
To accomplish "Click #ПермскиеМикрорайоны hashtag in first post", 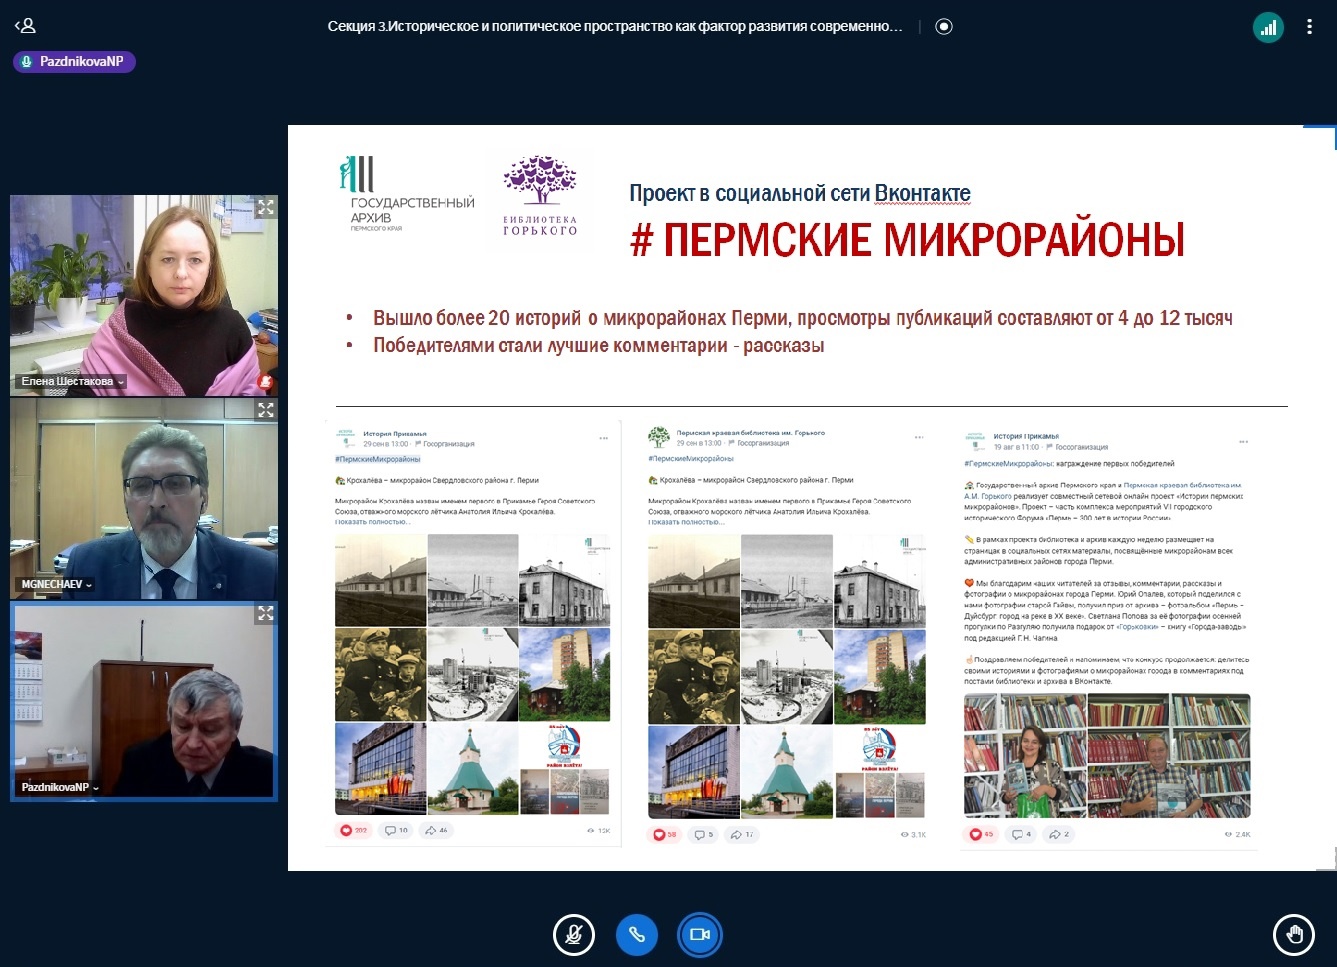I will [x=378, y=459].
